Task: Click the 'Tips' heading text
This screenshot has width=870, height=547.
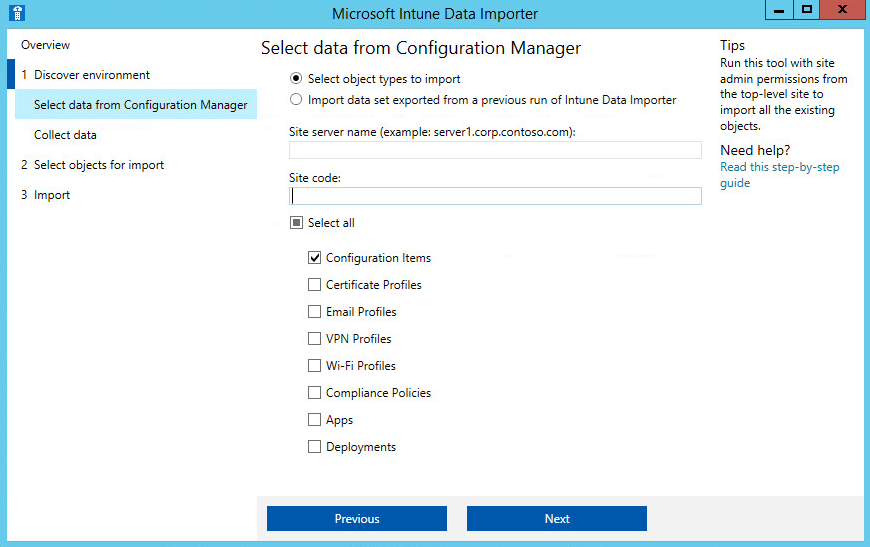Action: click(732, 45)
